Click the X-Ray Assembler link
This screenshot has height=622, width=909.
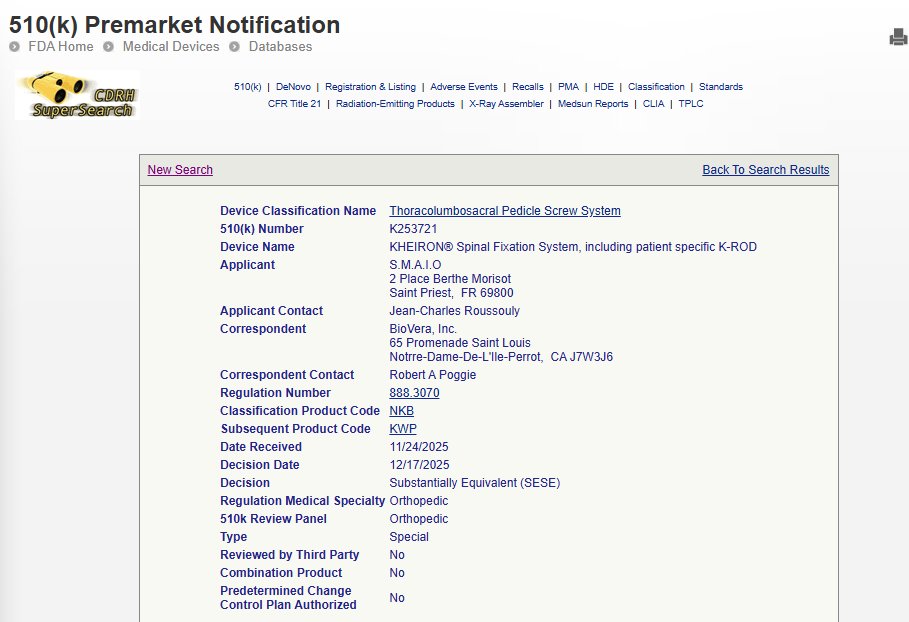pyautogui.click(x=506, y=104)
